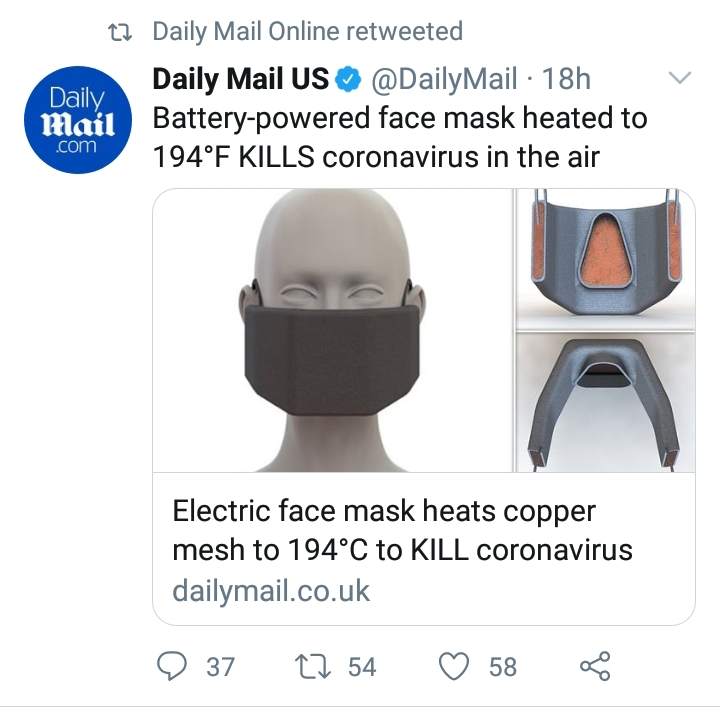
Task: Follow the dailymail.co.uk domain link
Action: pyautogui.click(x=271, y=591)
